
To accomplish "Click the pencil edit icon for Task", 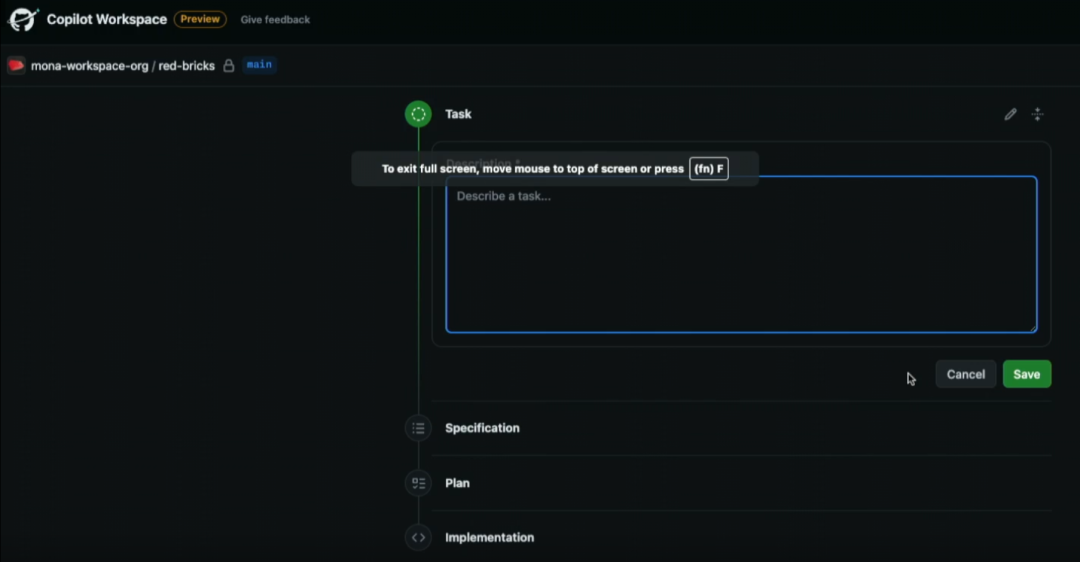I will click(1010, 114).
